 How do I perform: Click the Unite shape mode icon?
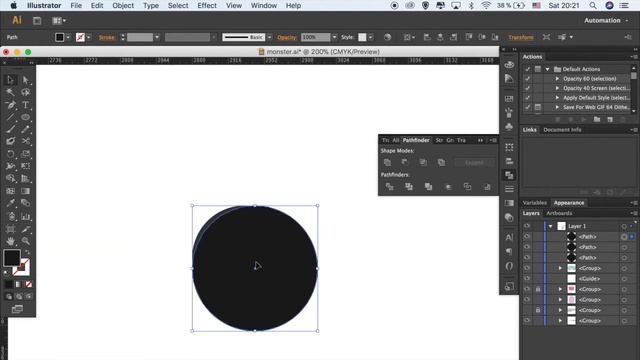click(387, 162)
